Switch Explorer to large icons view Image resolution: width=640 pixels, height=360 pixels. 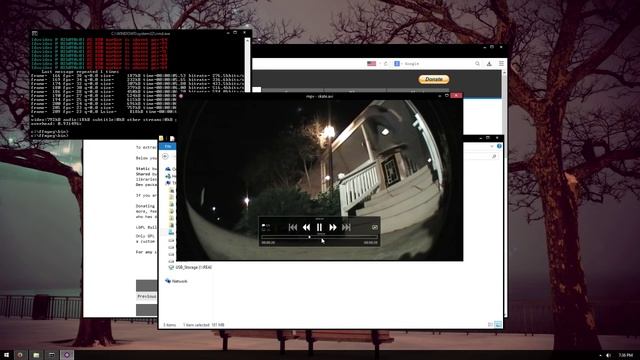click(498, 324)
